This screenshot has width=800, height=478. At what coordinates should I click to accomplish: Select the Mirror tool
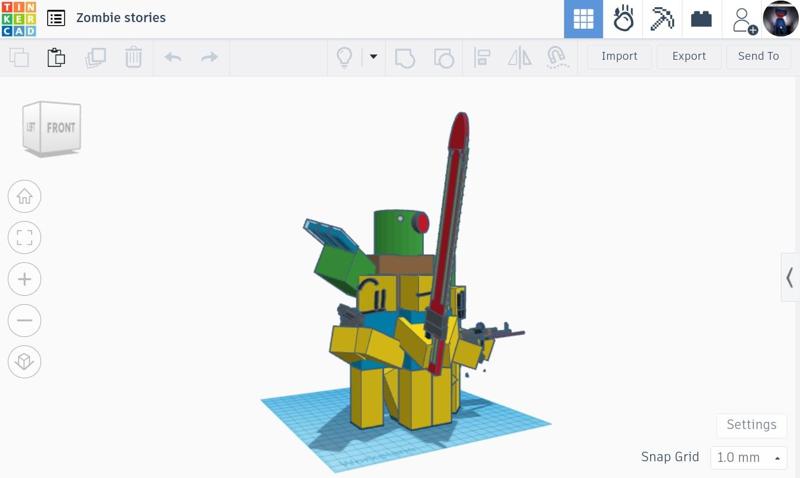(519, 57)
